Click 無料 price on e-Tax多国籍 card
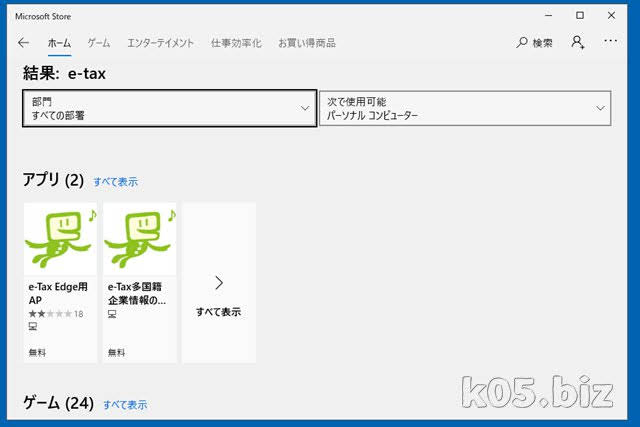This screenshot has width=640, height=427. (x=116, y=352)
